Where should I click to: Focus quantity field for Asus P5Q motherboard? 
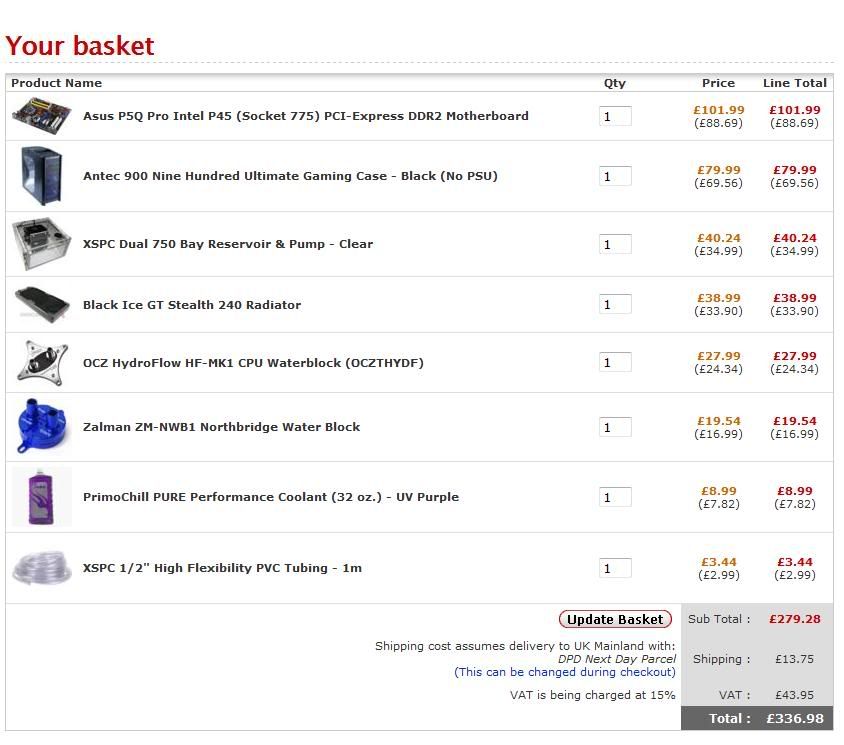point(615,116)
